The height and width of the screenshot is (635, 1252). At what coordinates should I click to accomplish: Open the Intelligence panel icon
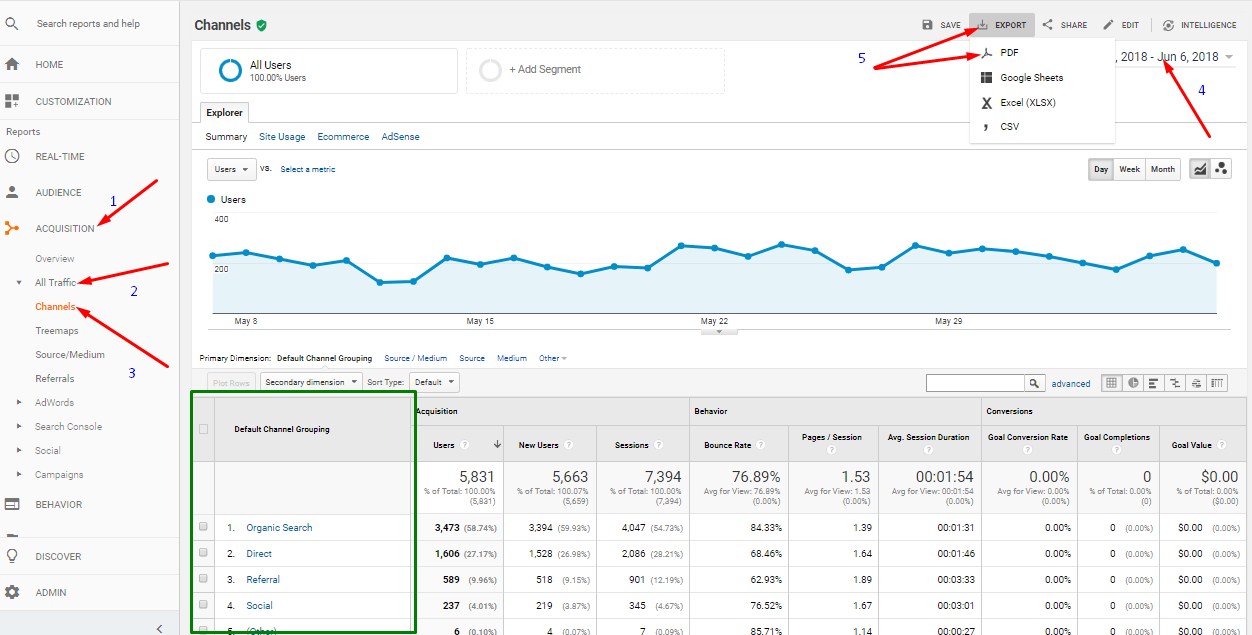(x=1168, y=25)
